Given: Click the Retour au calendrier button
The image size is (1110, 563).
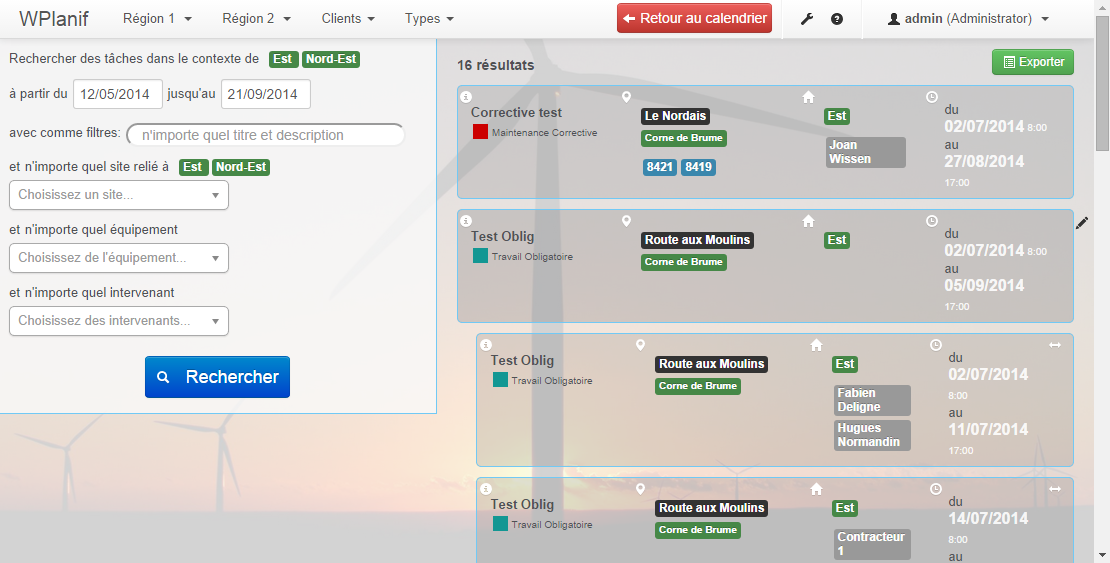Looking at the screenshot, I should [694, 18].
